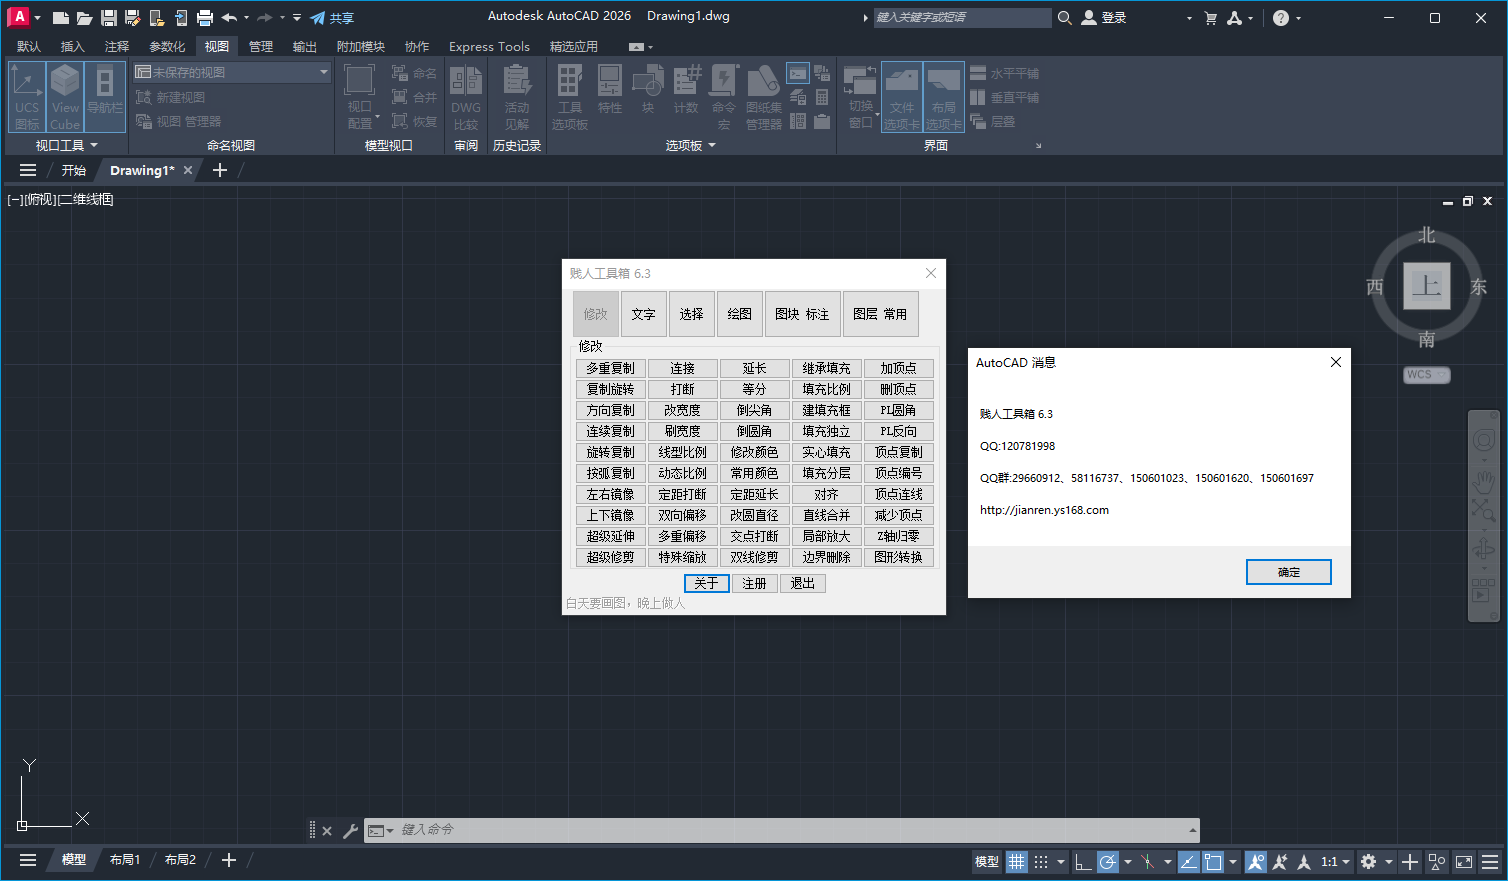Click the workspace switching gear icon
The height and width of the screenshot is (881, 1508).
[1368, 861]
